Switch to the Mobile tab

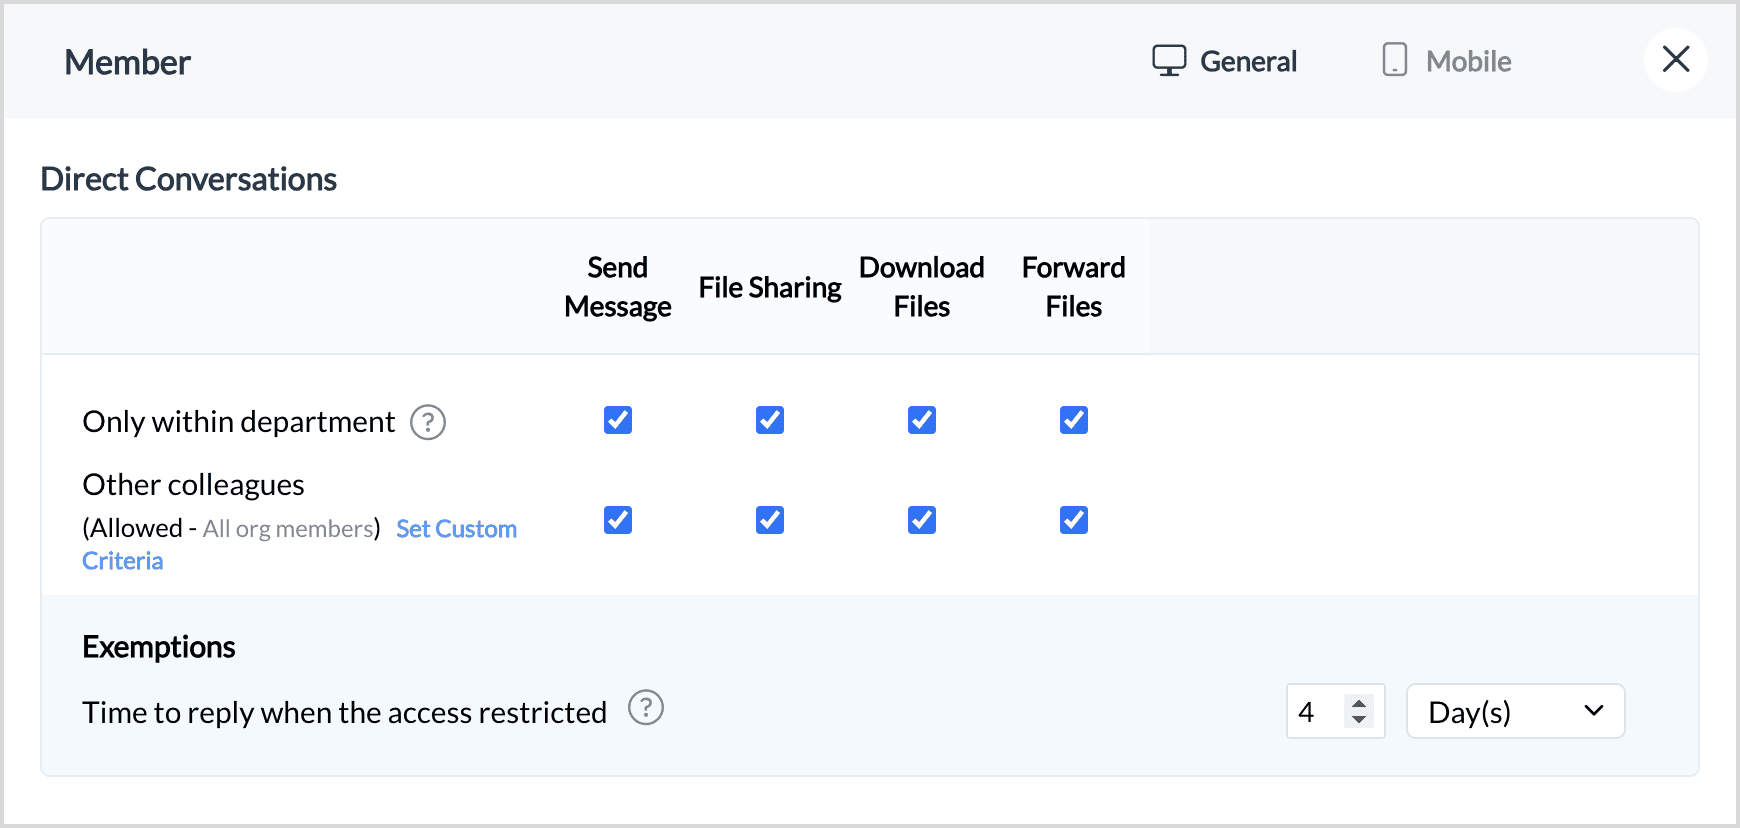point(1468,61)
